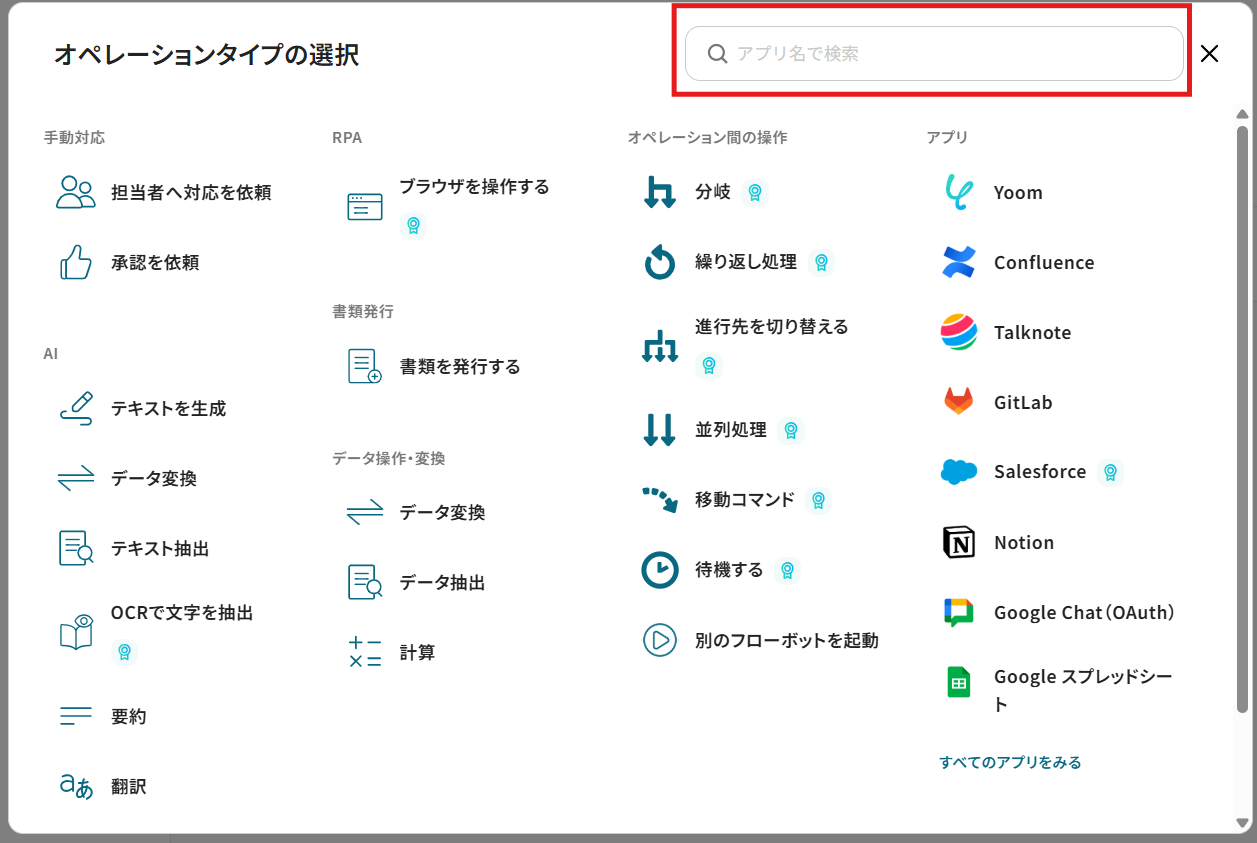The image size is (1257, 843).
Task: Click the テキストを生成 pen icon
Action: (76, 408)
